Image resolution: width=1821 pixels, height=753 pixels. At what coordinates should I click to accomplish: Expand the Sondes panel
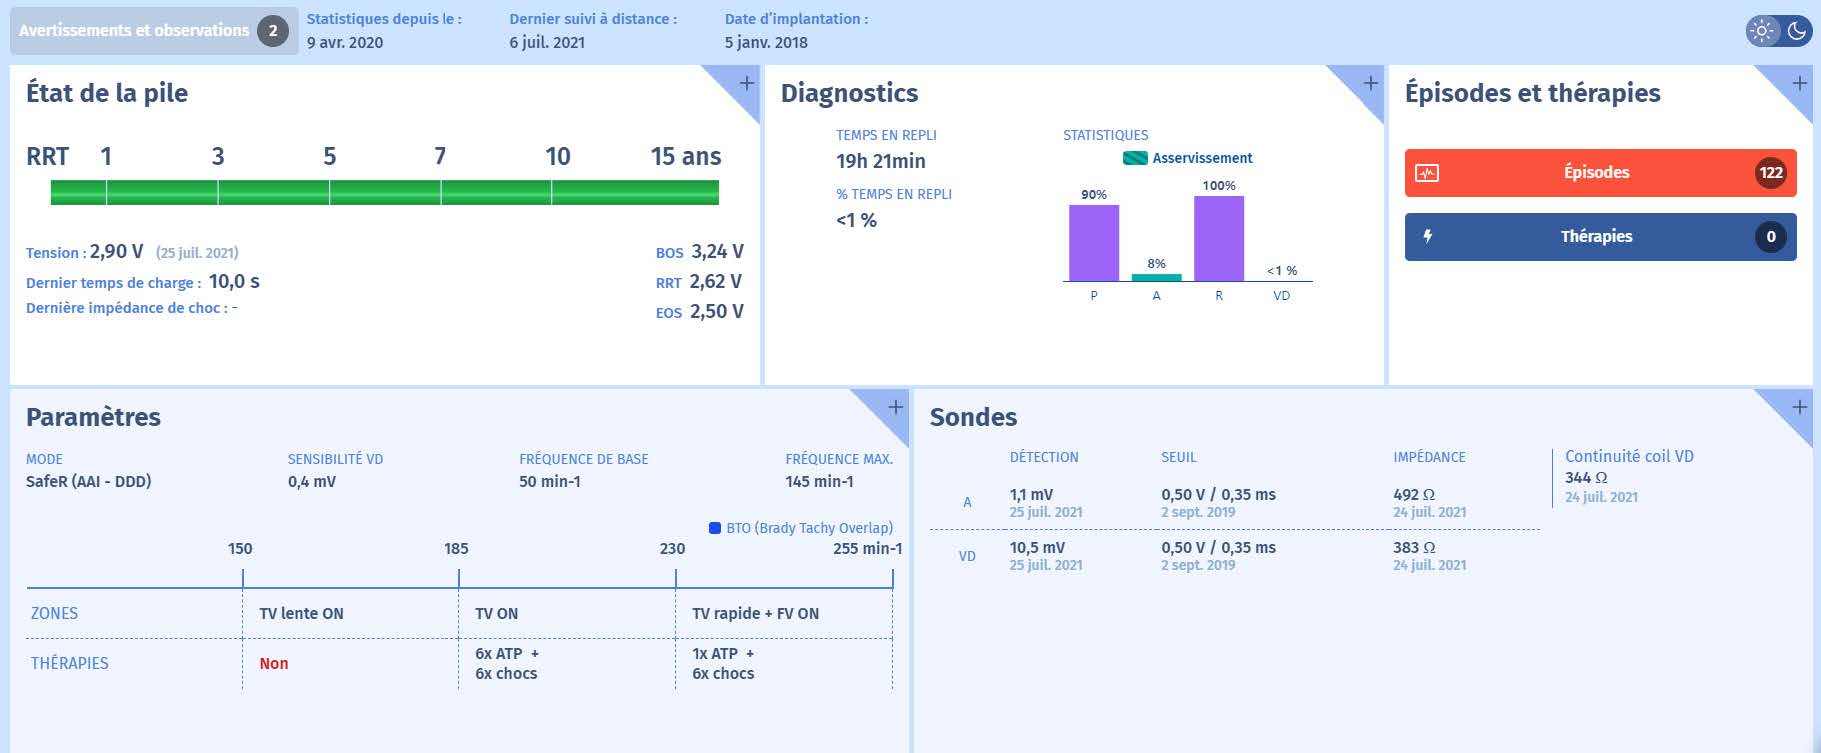[1798, 407]
